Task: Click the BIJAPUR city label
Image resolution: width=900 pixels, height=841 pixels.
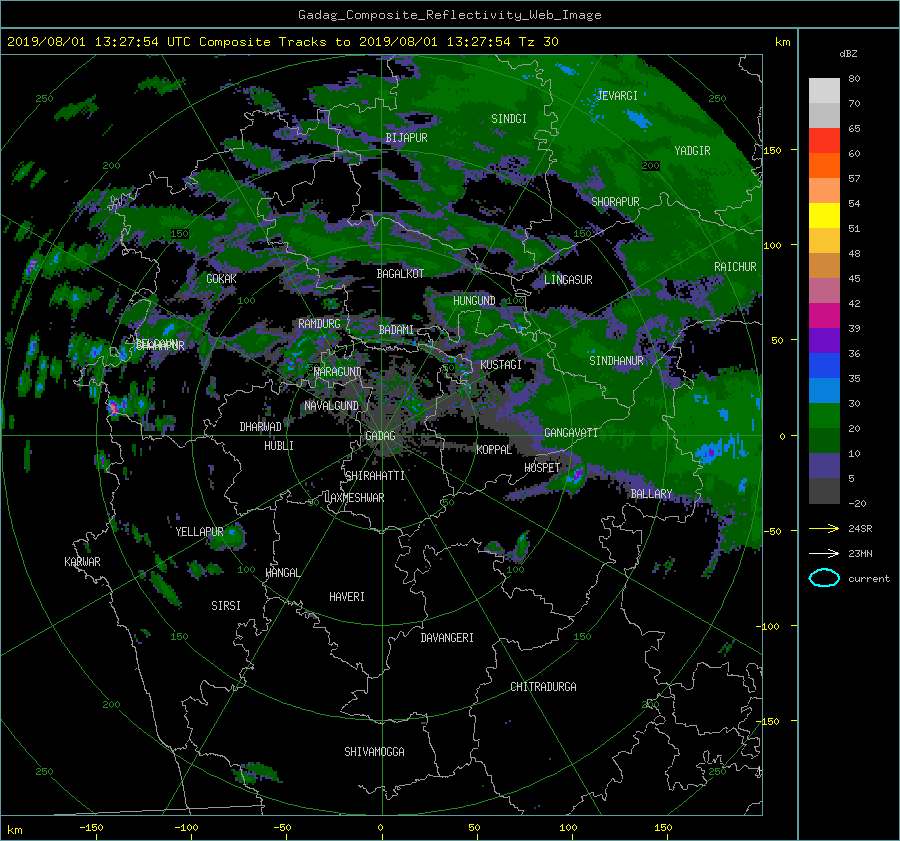Action: (x=406, y=138)
